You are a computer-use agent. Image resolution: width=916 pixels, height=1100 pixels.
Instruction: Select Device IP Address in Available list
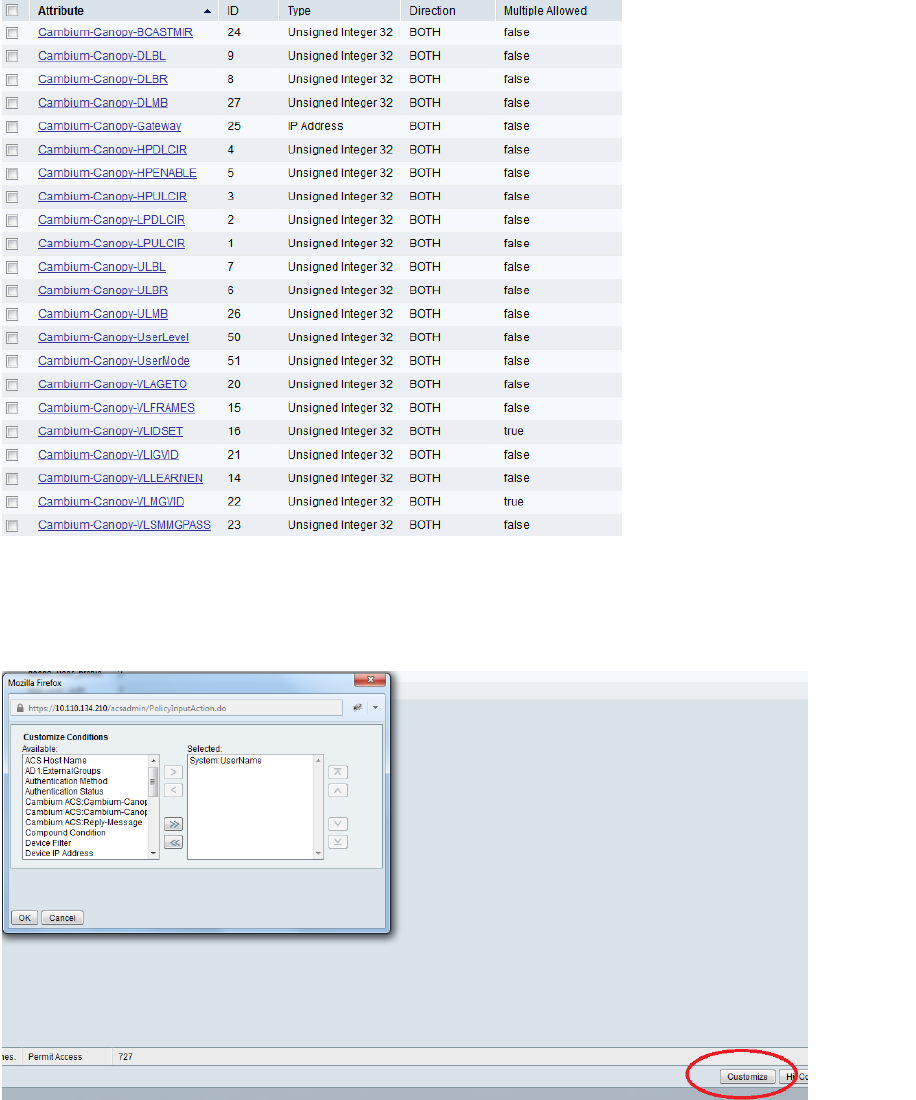(x=59, y=853)
